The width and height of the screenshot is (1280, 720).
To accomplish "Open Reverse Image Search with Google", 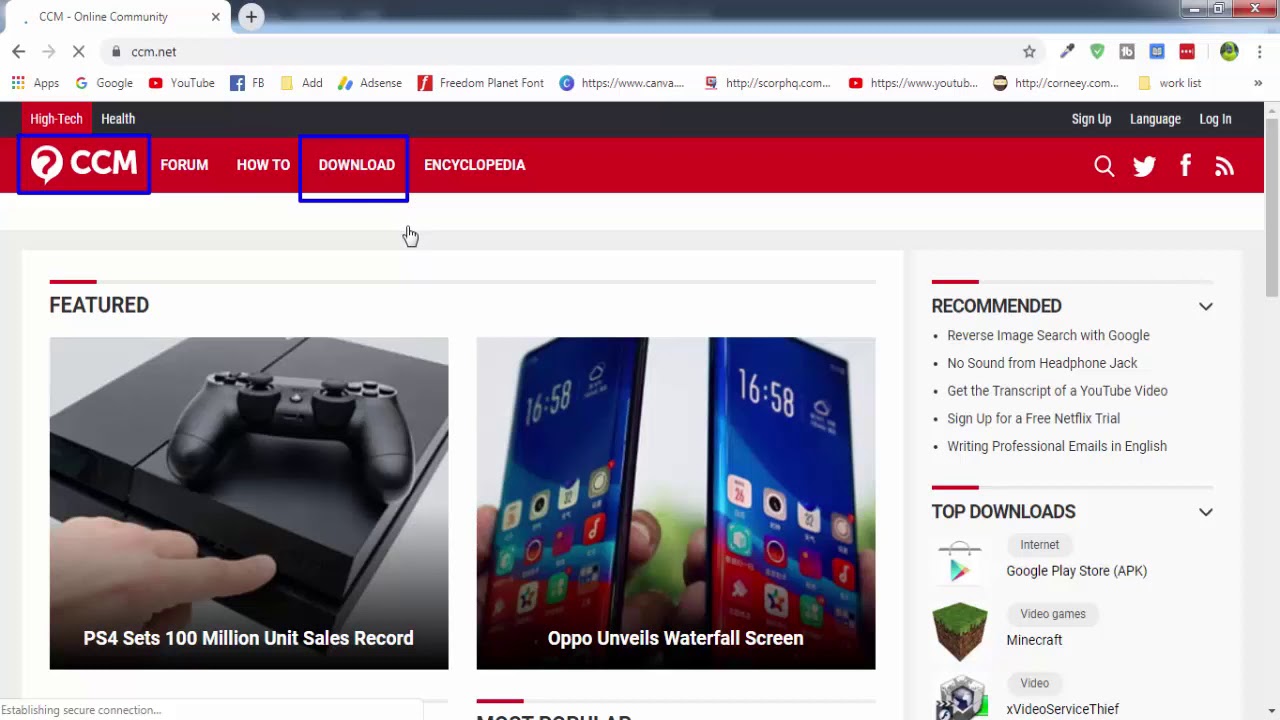I will click(1048, 335).
